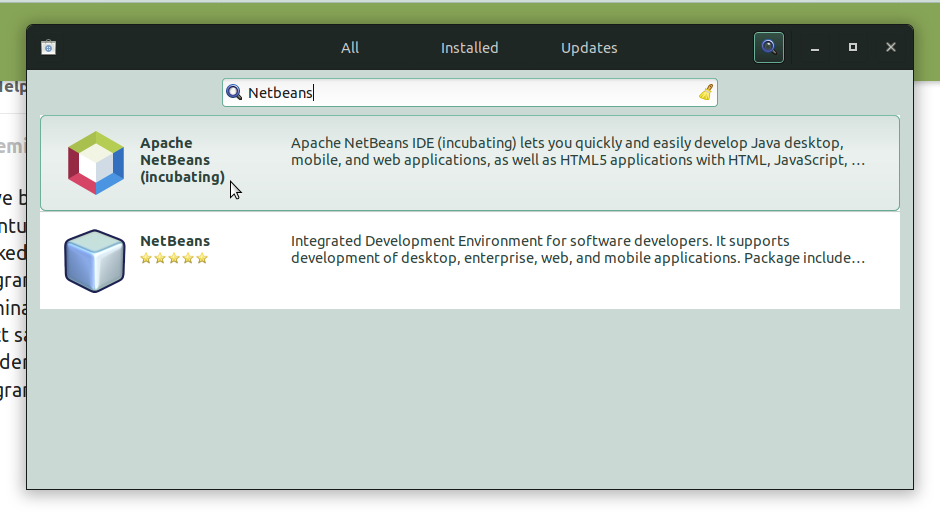Clear search text with the broom icon
The image size is (940, 518).
(706, 92)
